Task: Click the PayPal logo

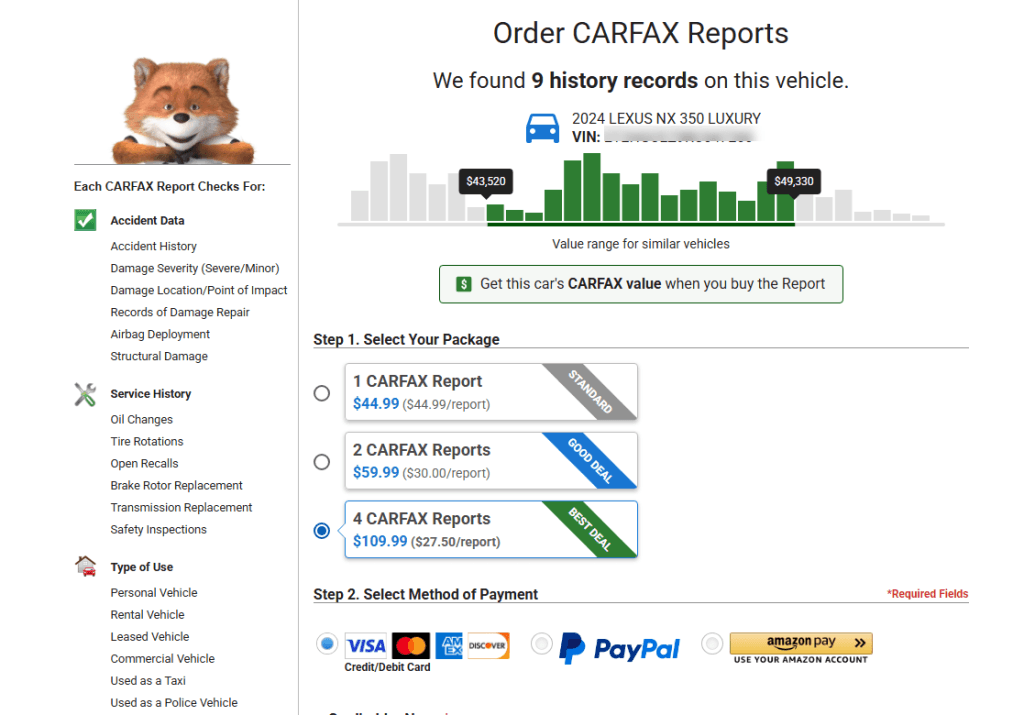Action: tap(619, 648)
